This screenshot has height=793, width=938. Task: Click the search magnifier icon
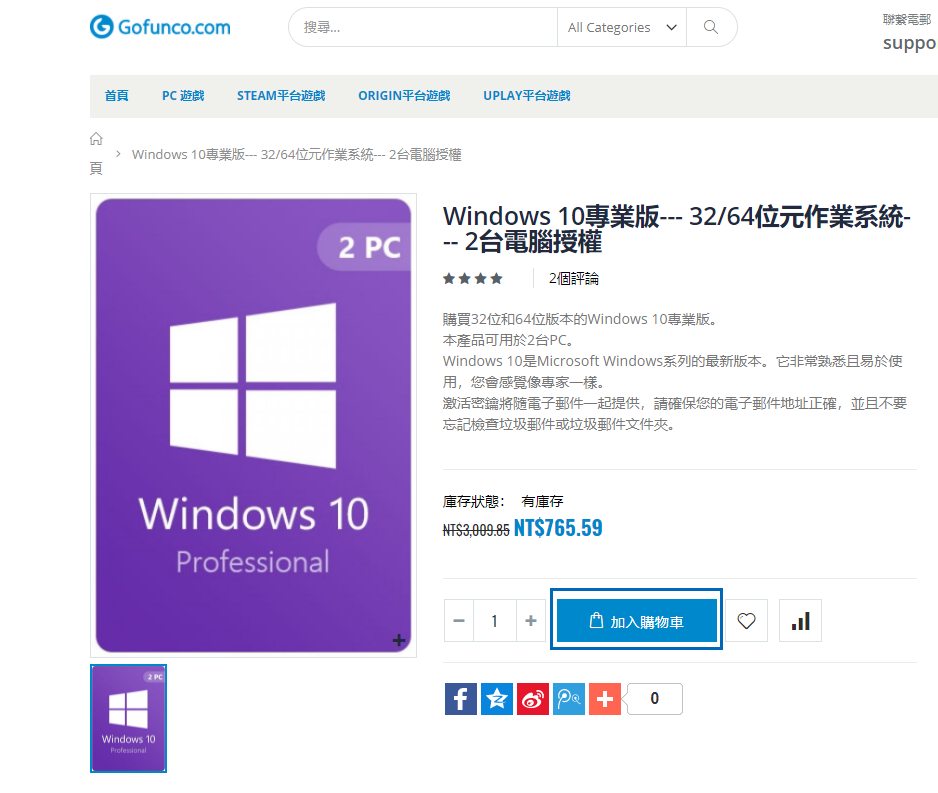click(x=711, y=27)
